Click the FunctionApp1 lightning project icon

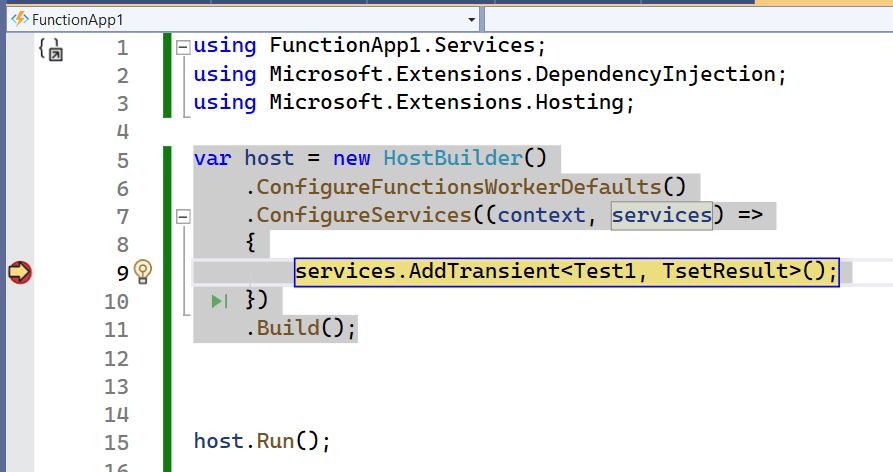point(20,19)
